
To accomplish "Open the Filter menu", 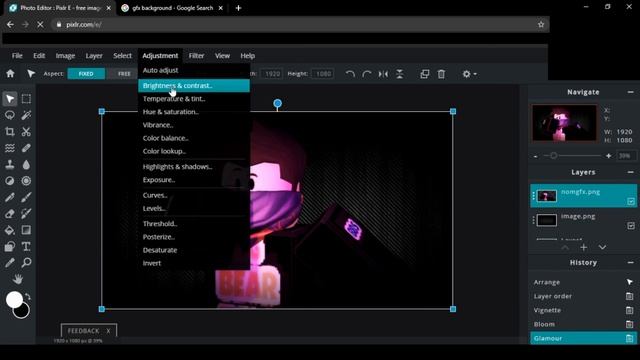I will coord(196,56).
